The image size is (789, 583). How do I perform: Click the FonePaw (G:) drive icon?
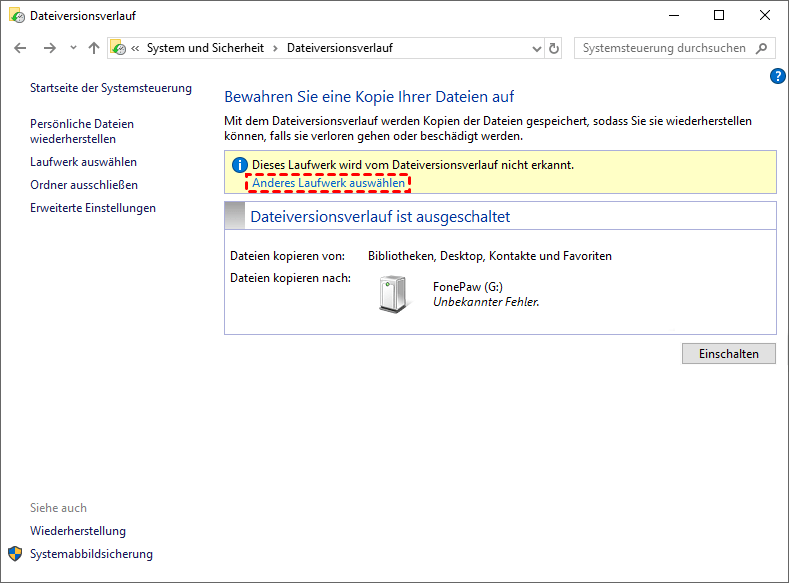(x=394, y=294)
